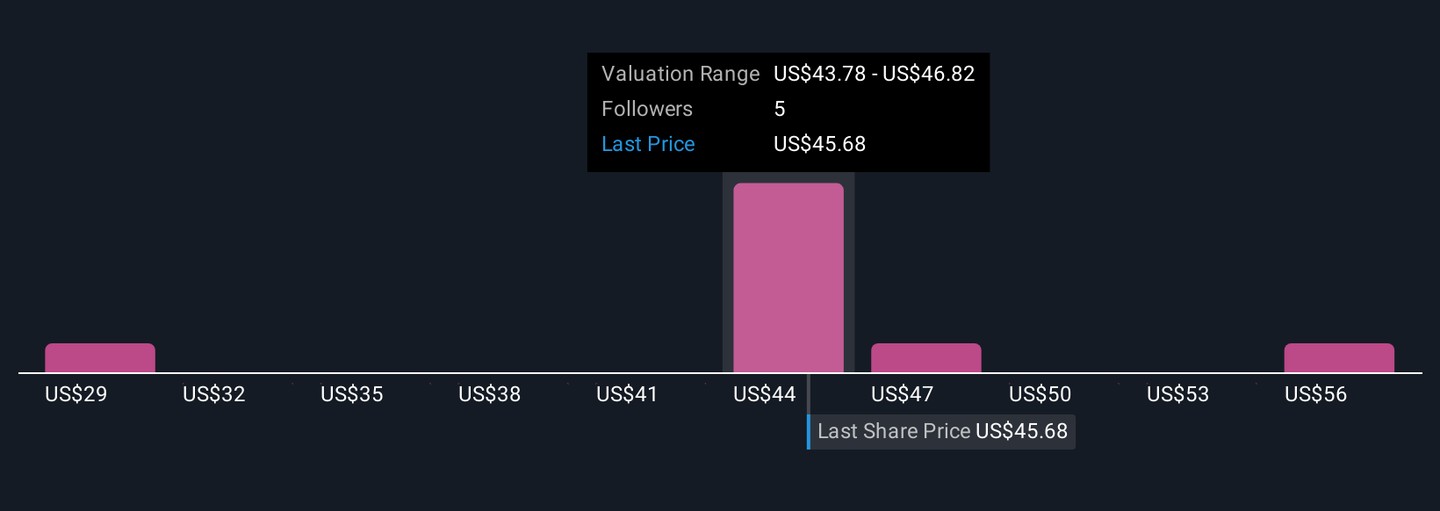The image size is (1440, 511).
Task: Select the US$35 axis label
Action: pos(352,395)
